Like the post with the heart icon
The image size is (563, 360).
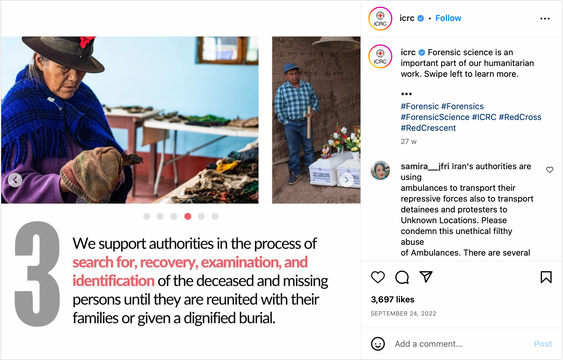point(378,277)
